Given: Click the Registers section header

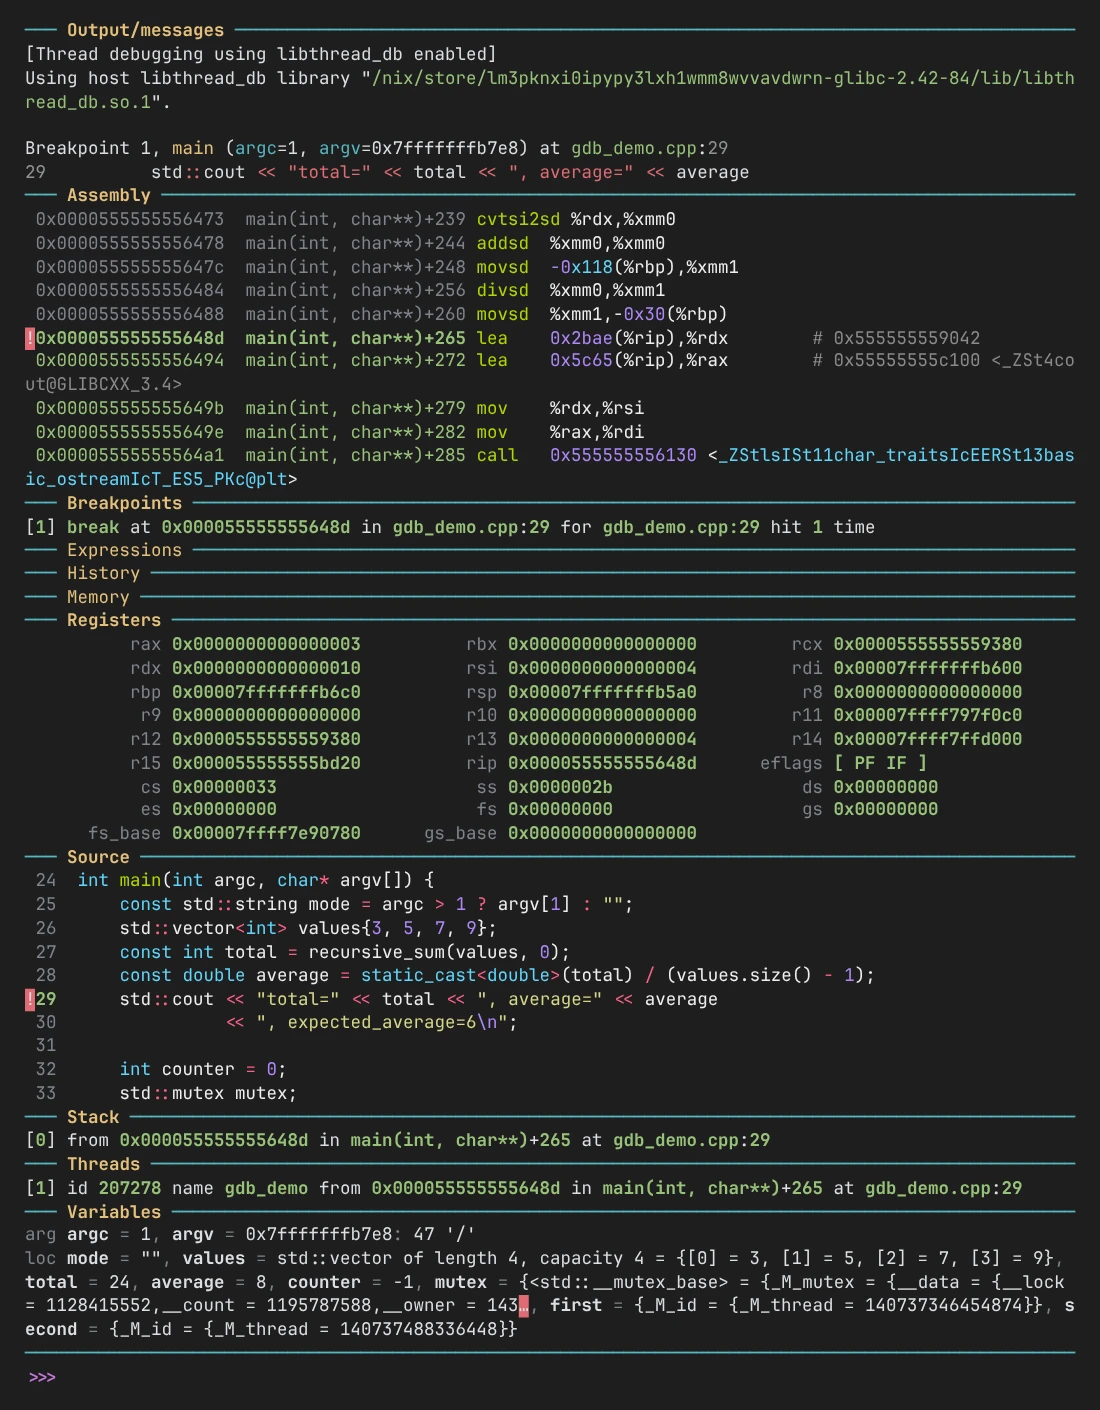Looking at the screenshot, I should click(113, 620).
